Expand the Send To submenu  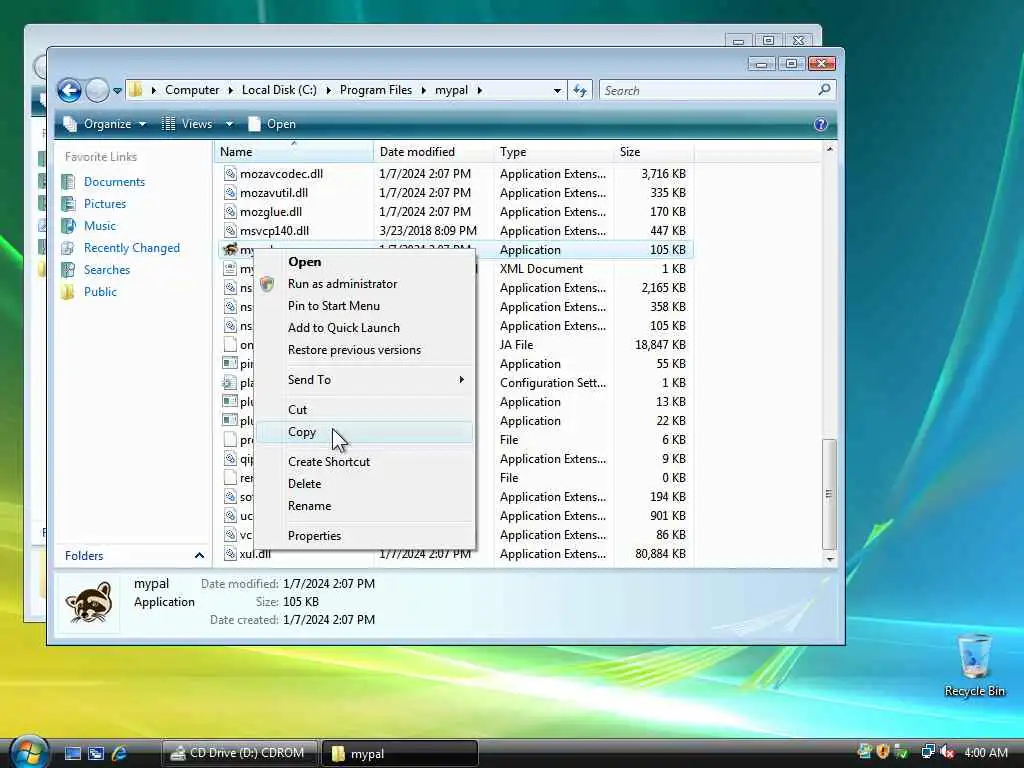[364, 380]
